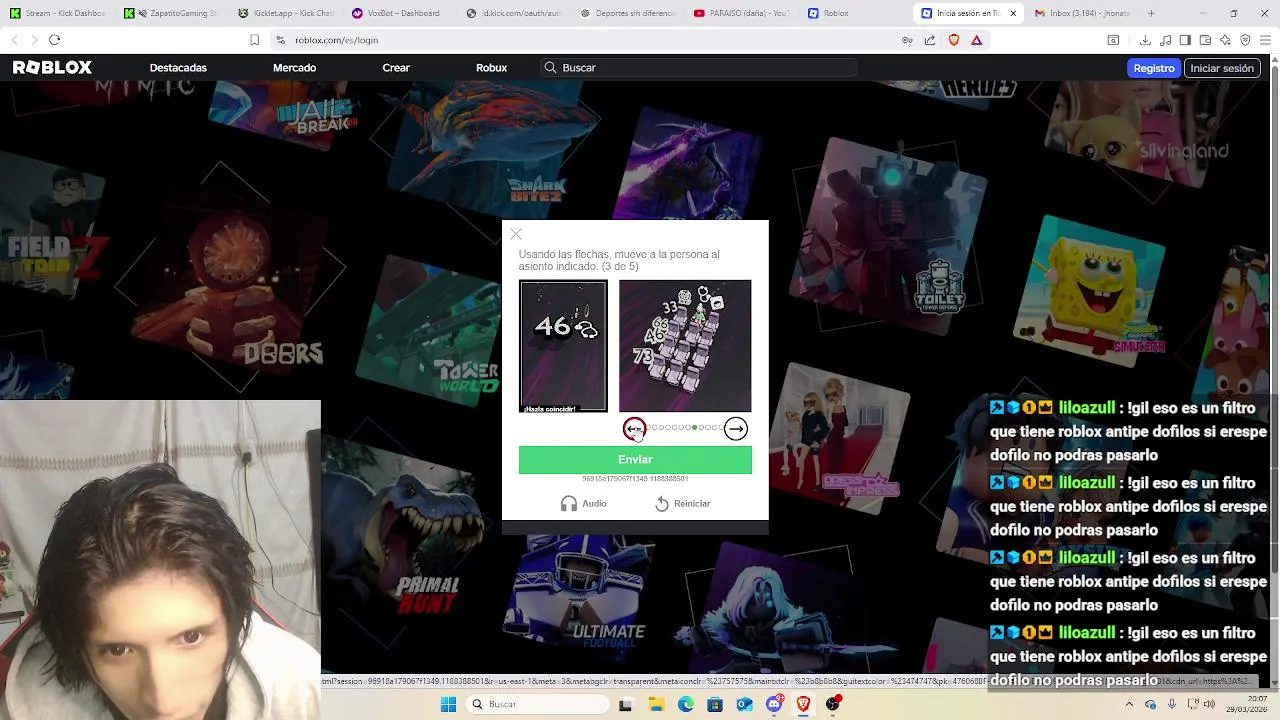Click the Brave icon in the taskbar

(803, 704)
